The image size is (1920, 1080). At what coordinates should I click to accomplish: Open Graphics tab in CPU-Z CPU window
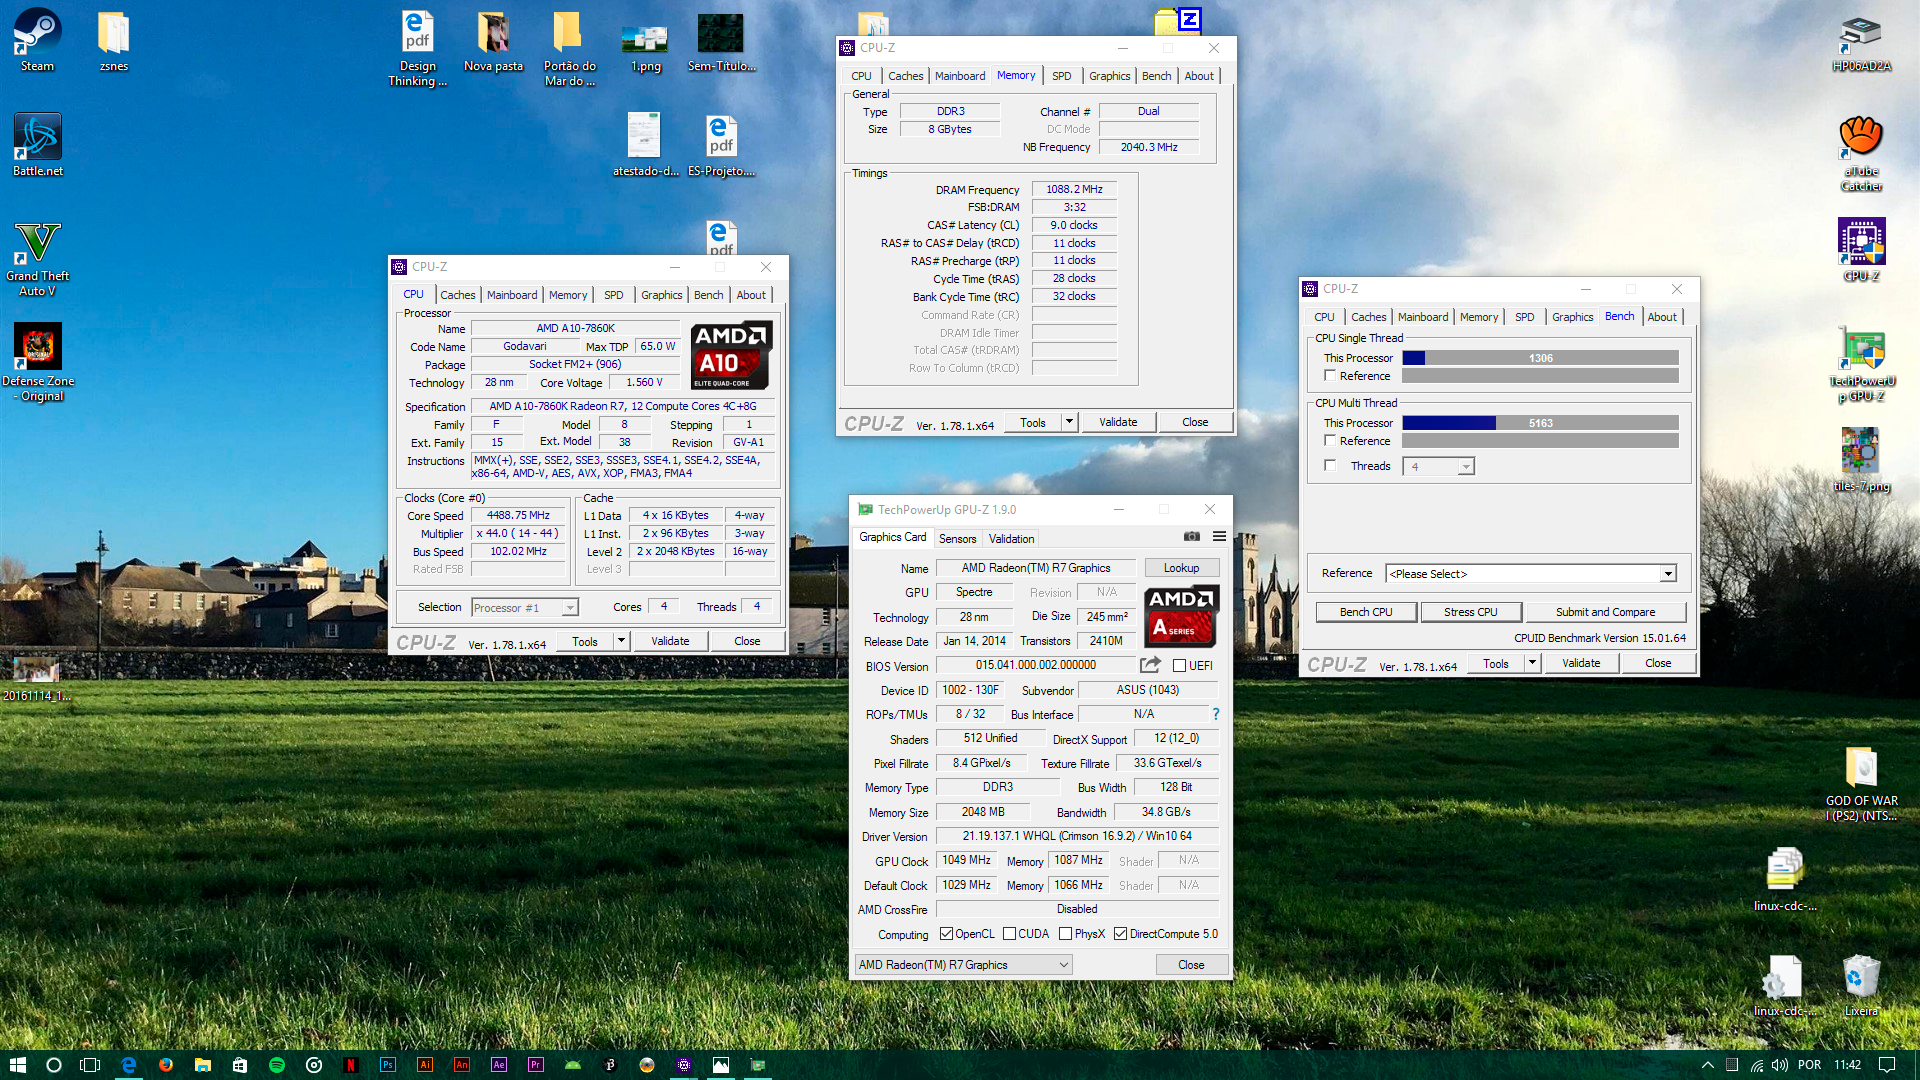(x=661, y=295)
